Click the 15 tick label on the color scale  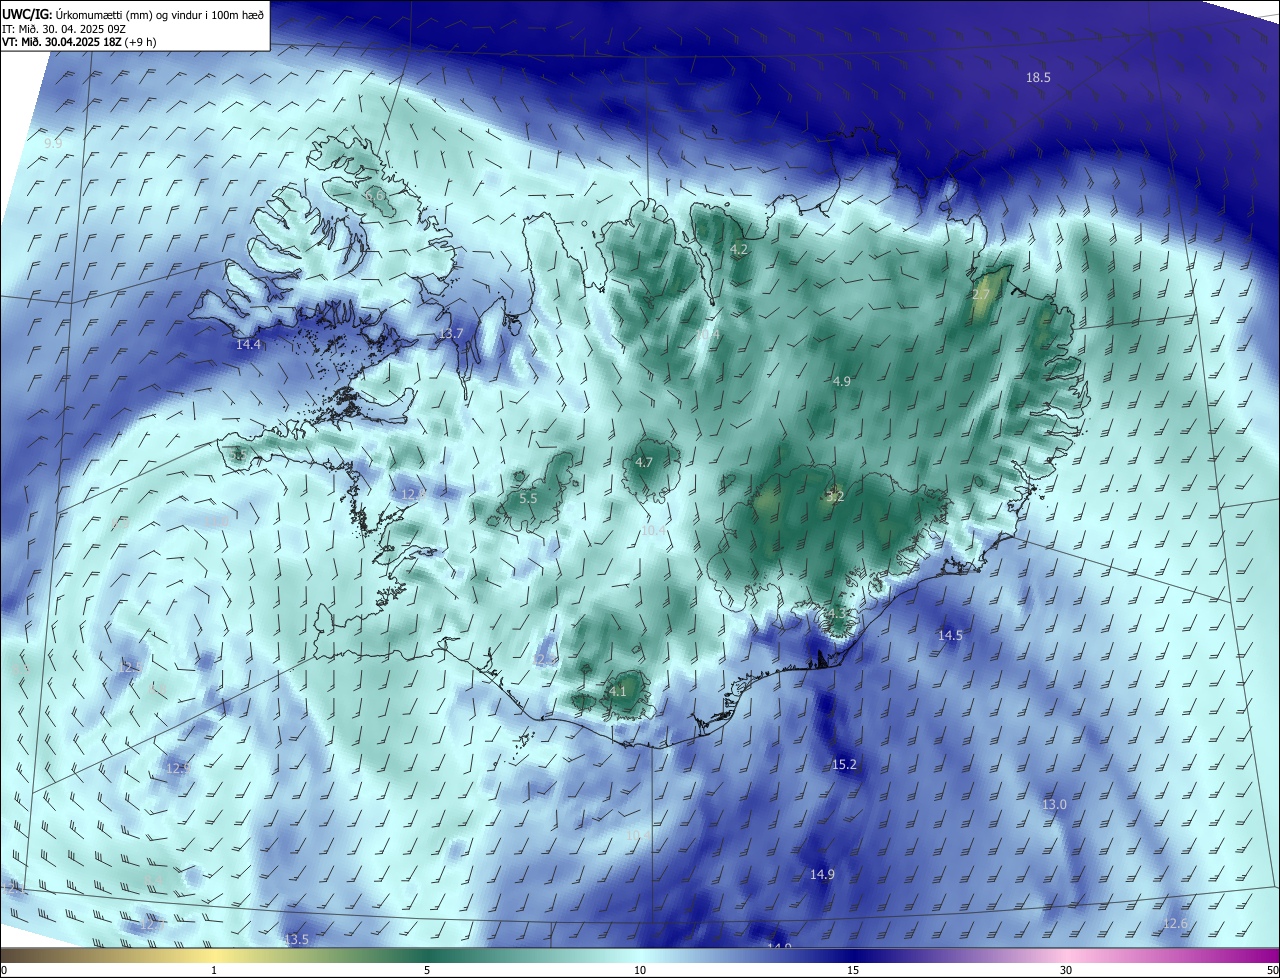853,971
